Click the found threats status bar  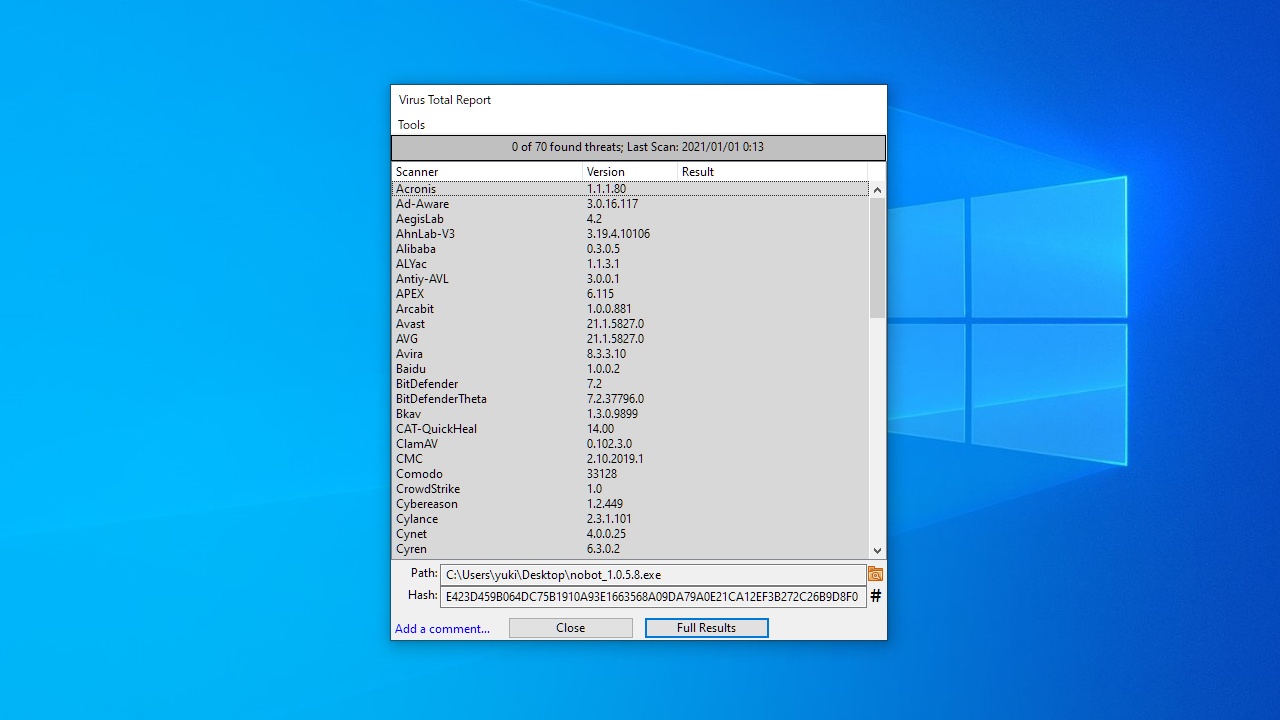coord(638,148)
